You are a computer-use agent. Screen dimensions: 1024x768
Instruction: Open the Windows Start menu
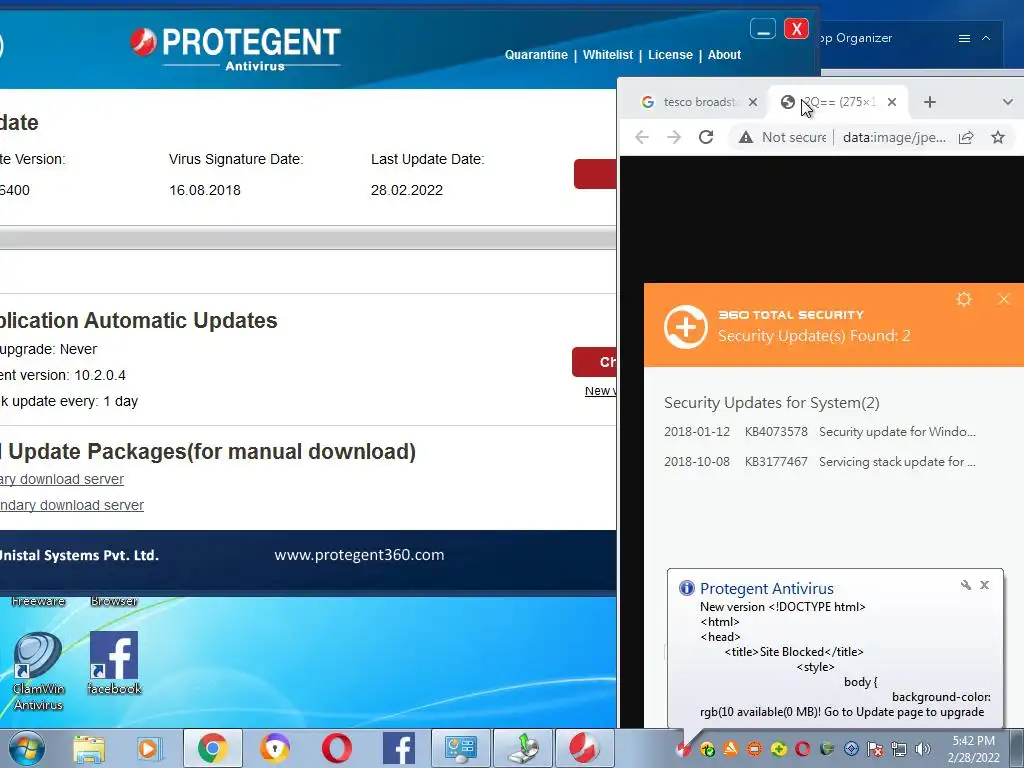(27, 748)
